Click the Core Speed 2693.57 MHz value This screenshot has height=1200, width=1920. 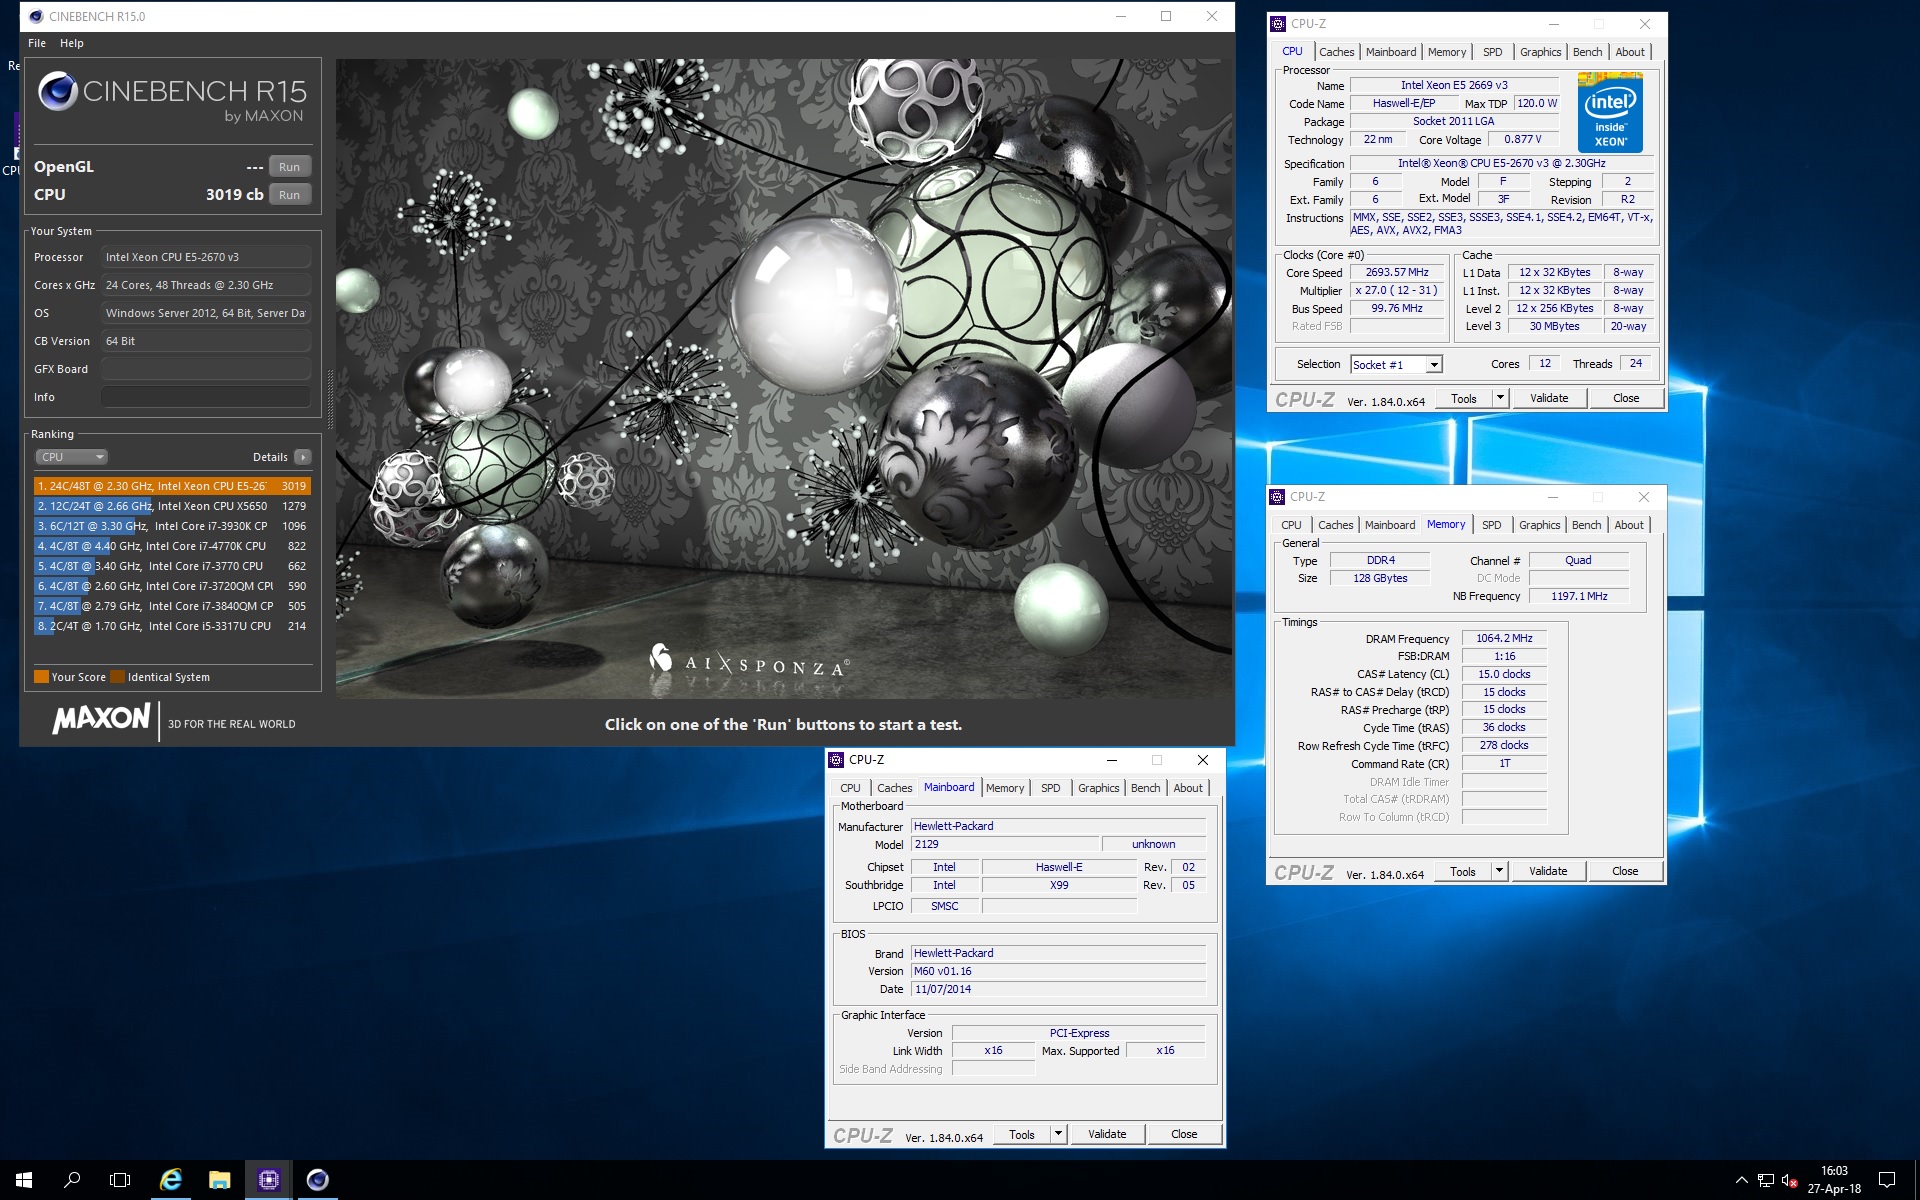1397,273
